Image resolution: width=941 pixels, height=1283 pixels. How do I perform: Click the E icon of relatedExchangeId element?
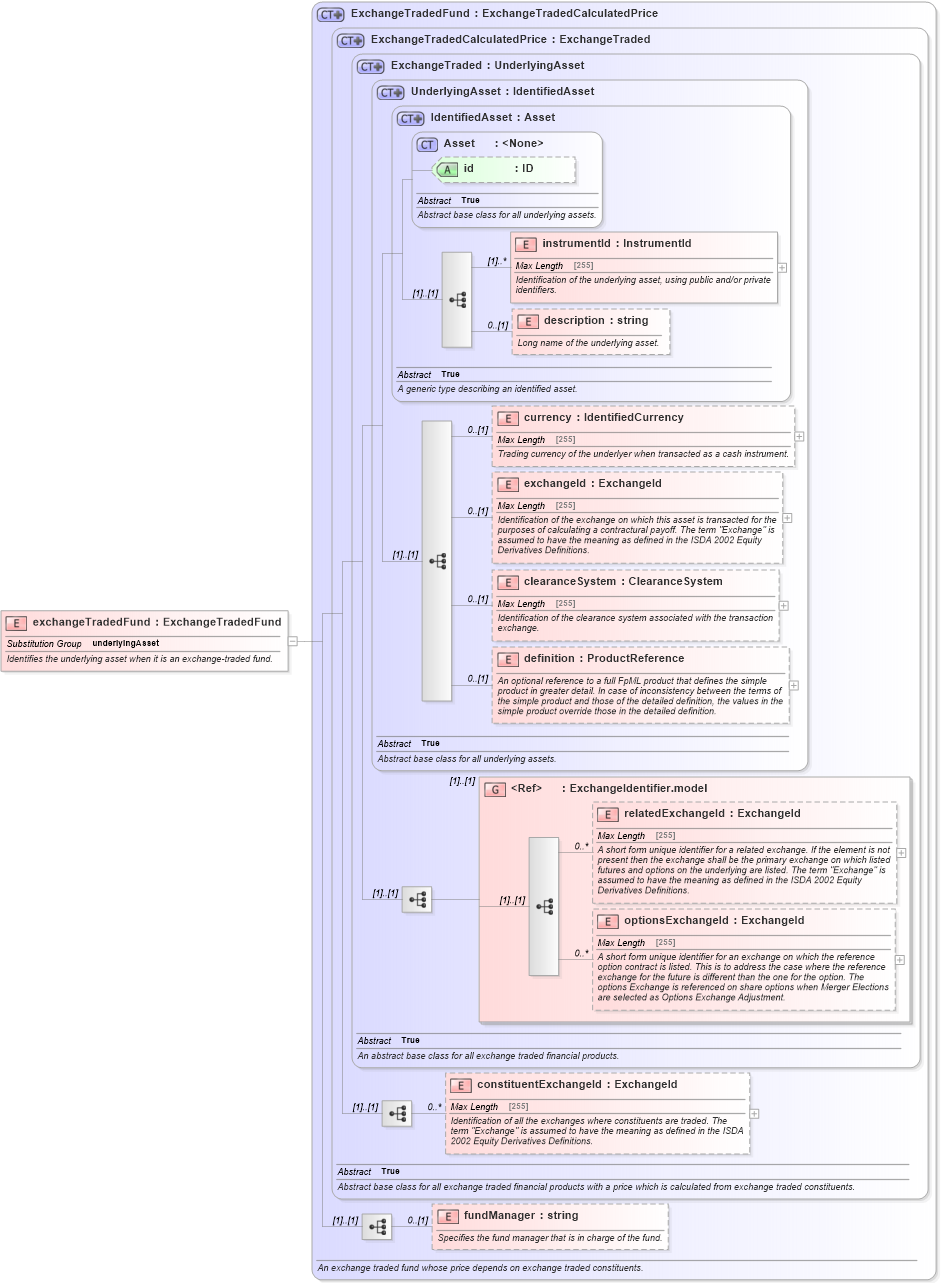pyautogui.click(x=609, y=815)
